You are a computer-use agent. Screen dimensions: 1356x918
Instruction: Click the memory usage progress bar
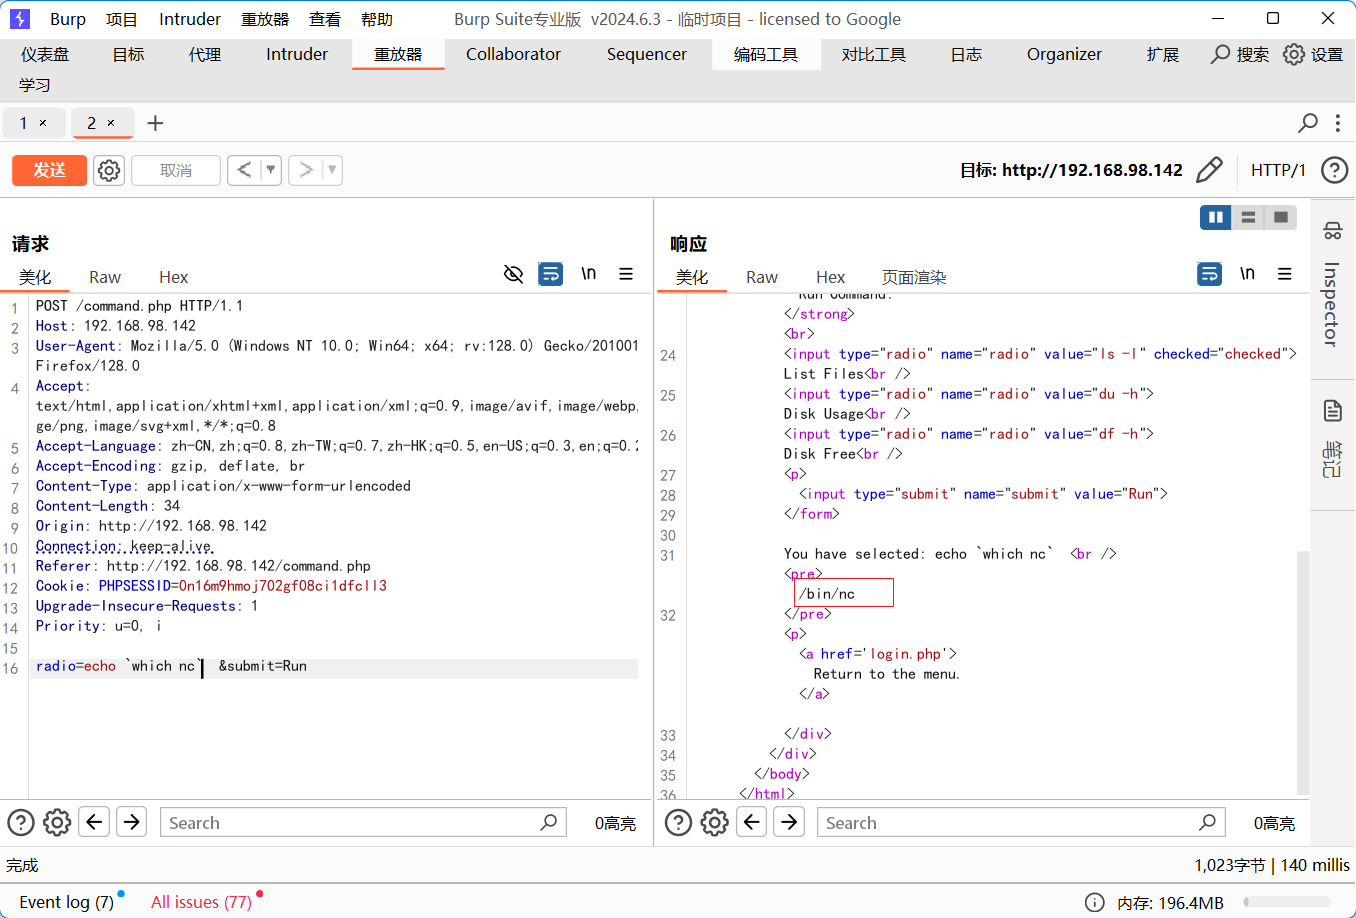pyautogui.click(x=1287, y=902)
